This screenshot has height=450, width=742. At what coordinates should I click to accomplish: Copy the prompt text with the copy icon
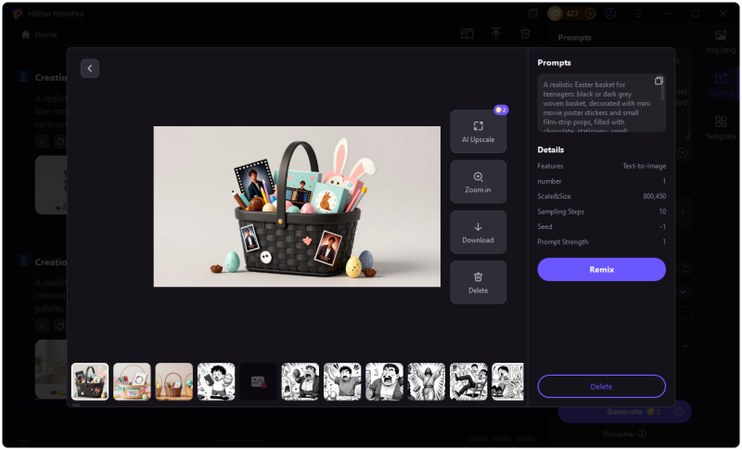pyautogui.click(x=658, y=81)
